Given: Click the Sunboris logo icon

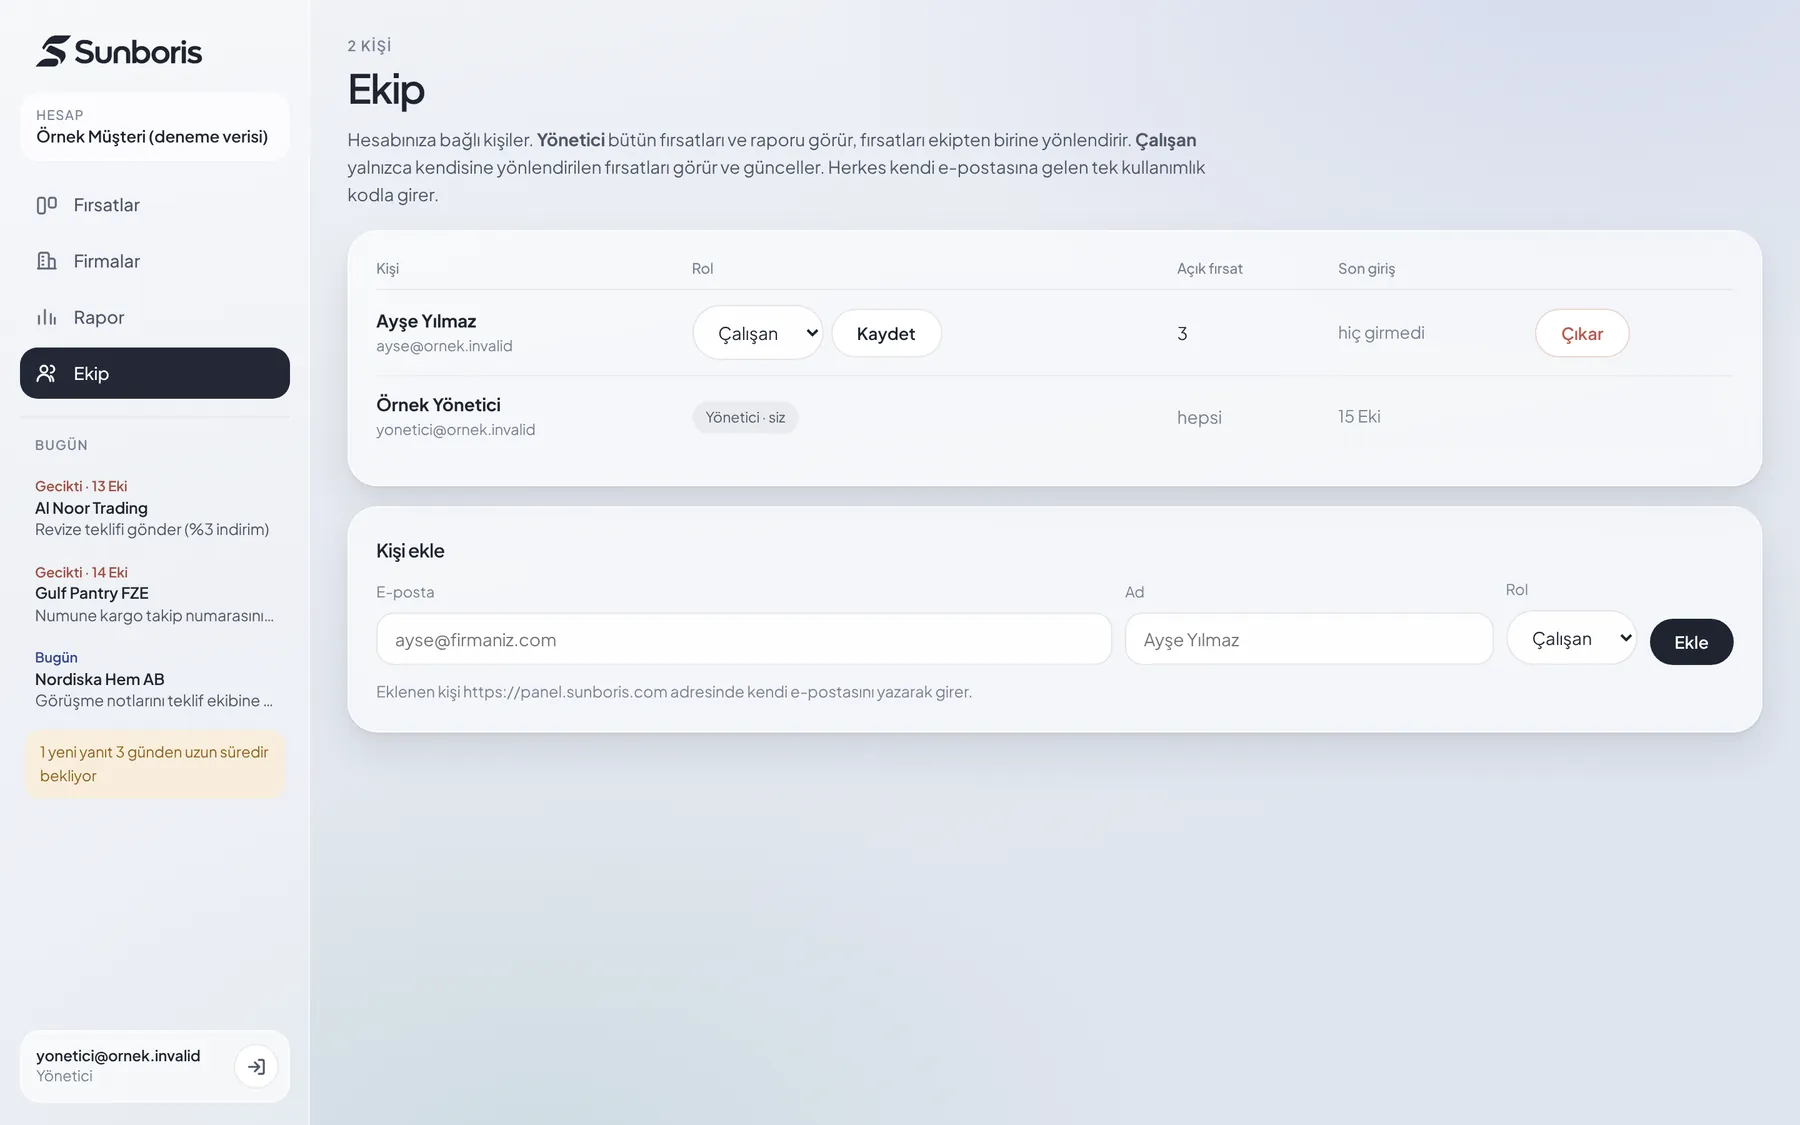Looking at the screenshot, I should pos(53,51).
